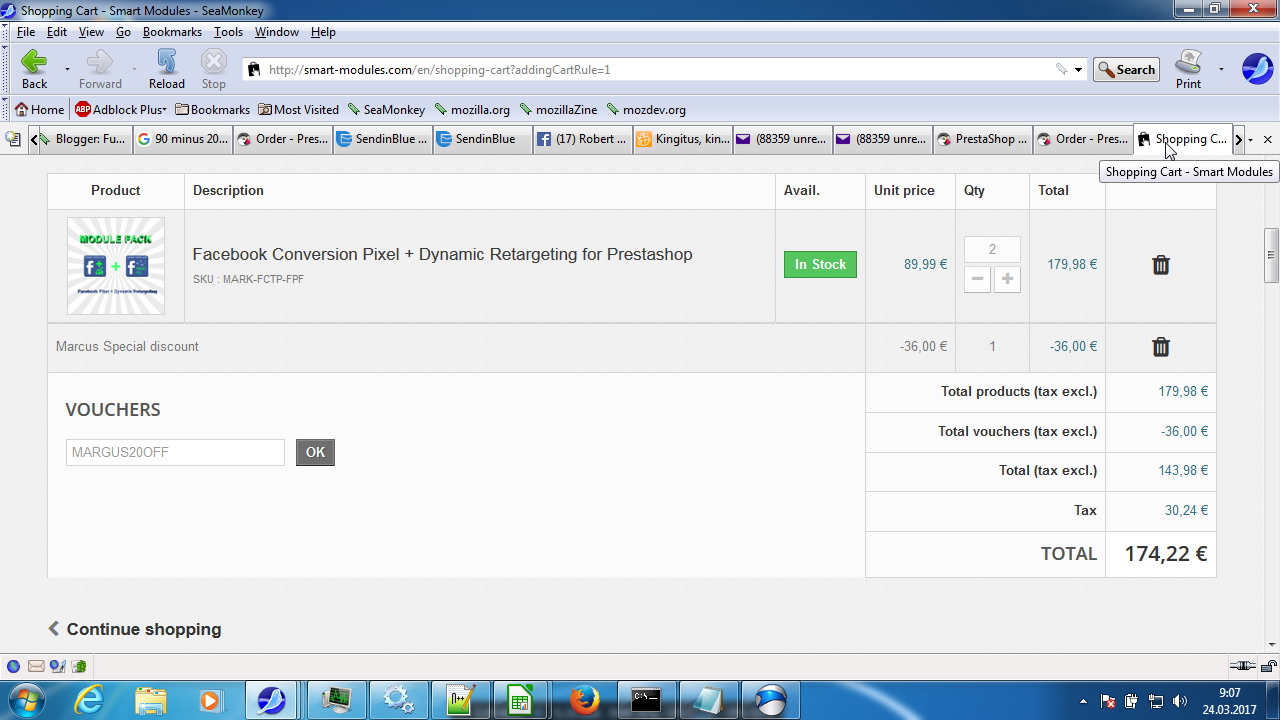Open Internet Explorer from the taskbar
Image resolution: width=1280 pixels, height=720 pixels.
(x=89, y=700)
